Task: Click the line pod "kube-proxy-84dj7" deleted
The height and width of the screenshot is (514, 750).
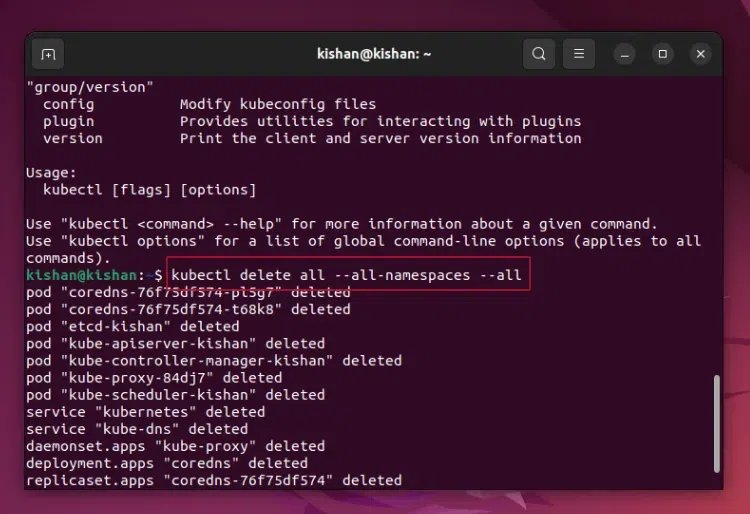Action: (154, 378)
